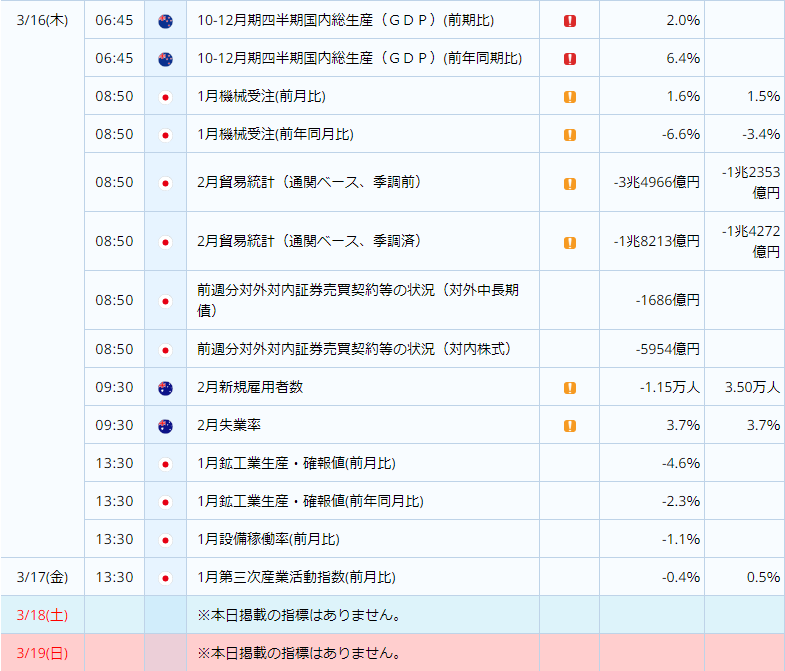This screenshot has width=785, height=671.
Task: Click Japan flag in 鉱工業生産 確報値(前年同月比) row
Action: 165,502
